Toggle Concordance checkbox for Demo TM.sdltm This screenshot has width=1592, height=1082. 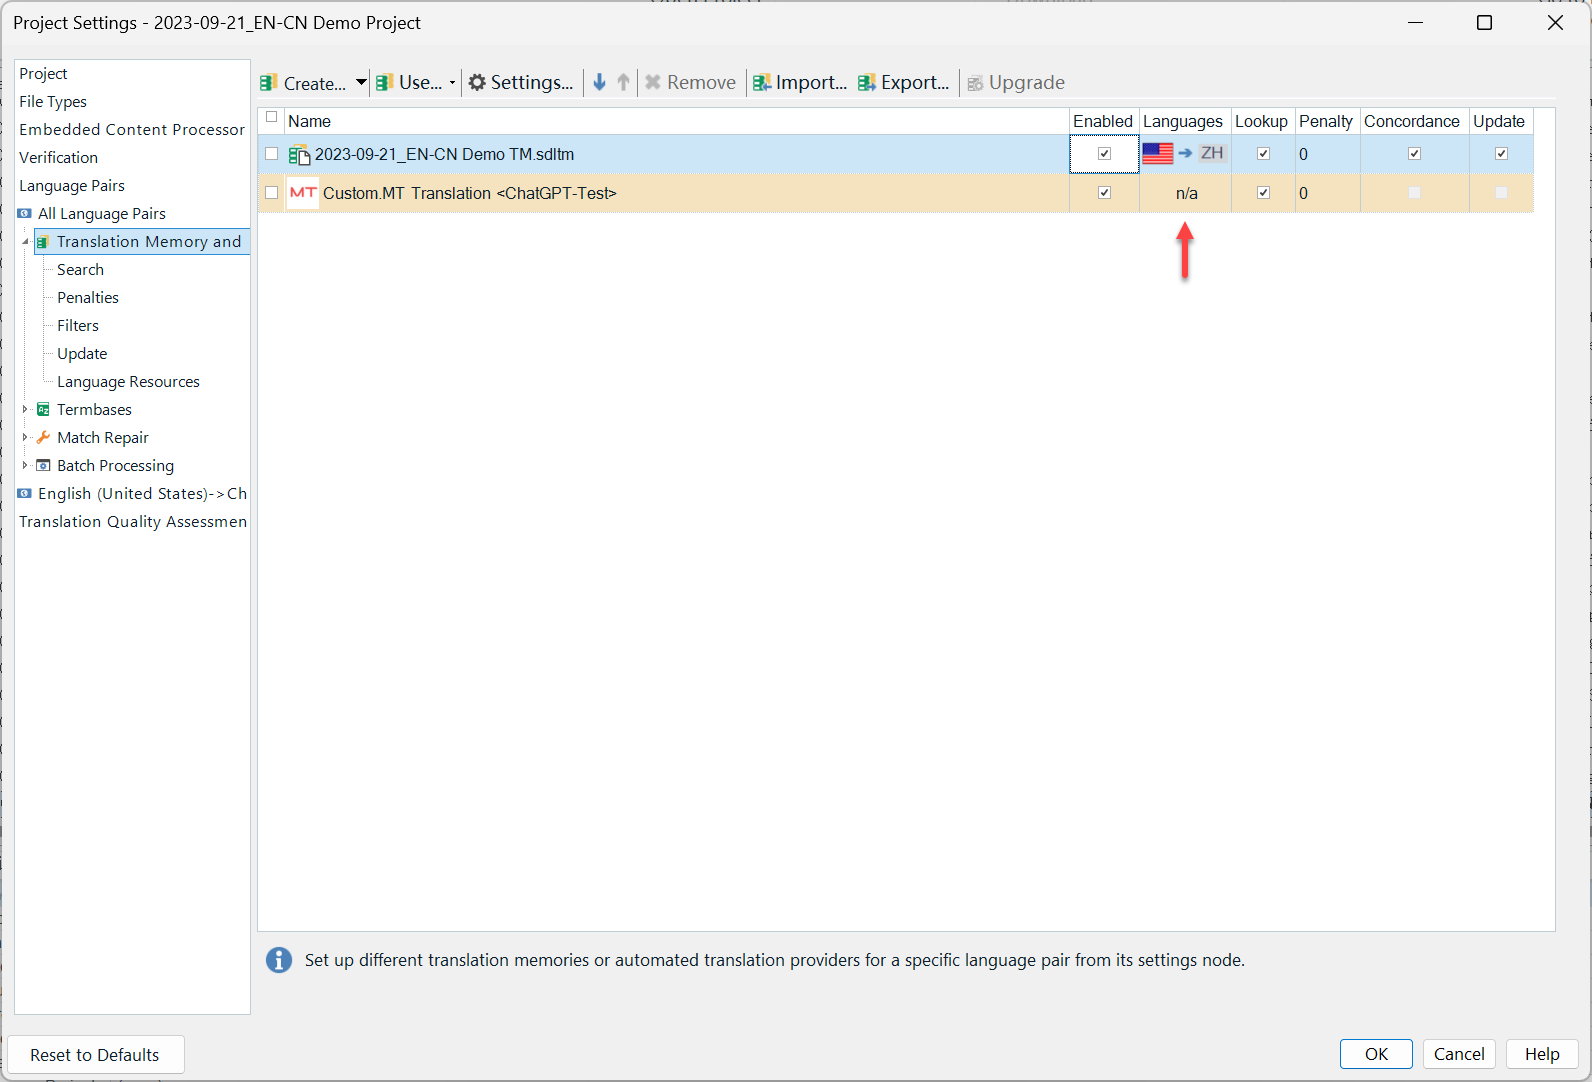(x=1414, y=154)
